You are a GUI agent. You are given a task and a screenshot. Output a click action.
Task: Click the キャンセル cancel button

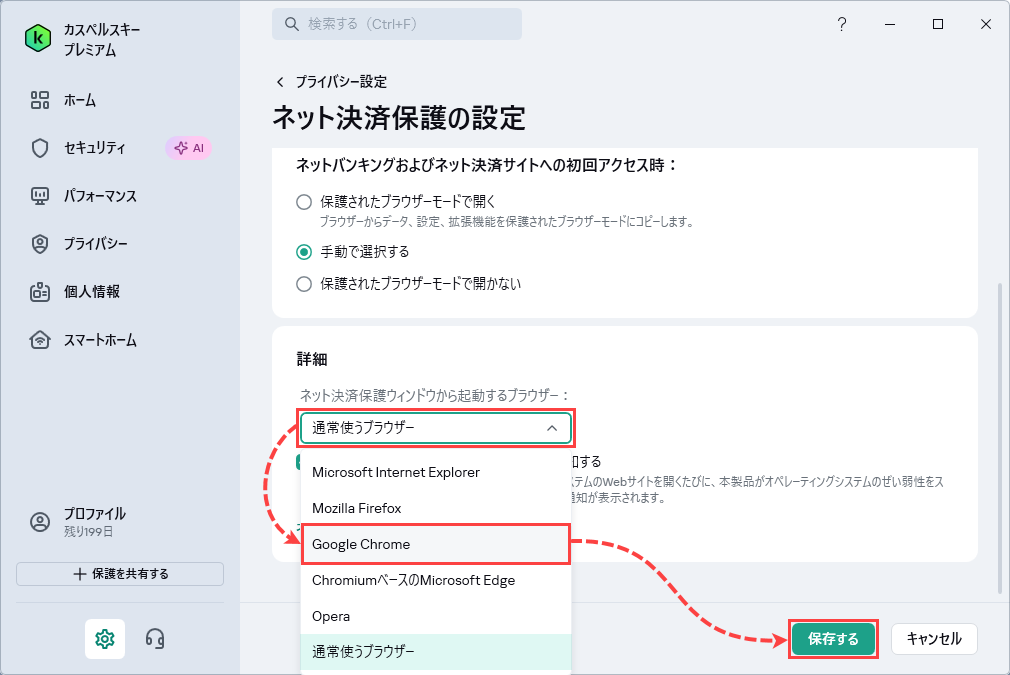coord(934,639)
